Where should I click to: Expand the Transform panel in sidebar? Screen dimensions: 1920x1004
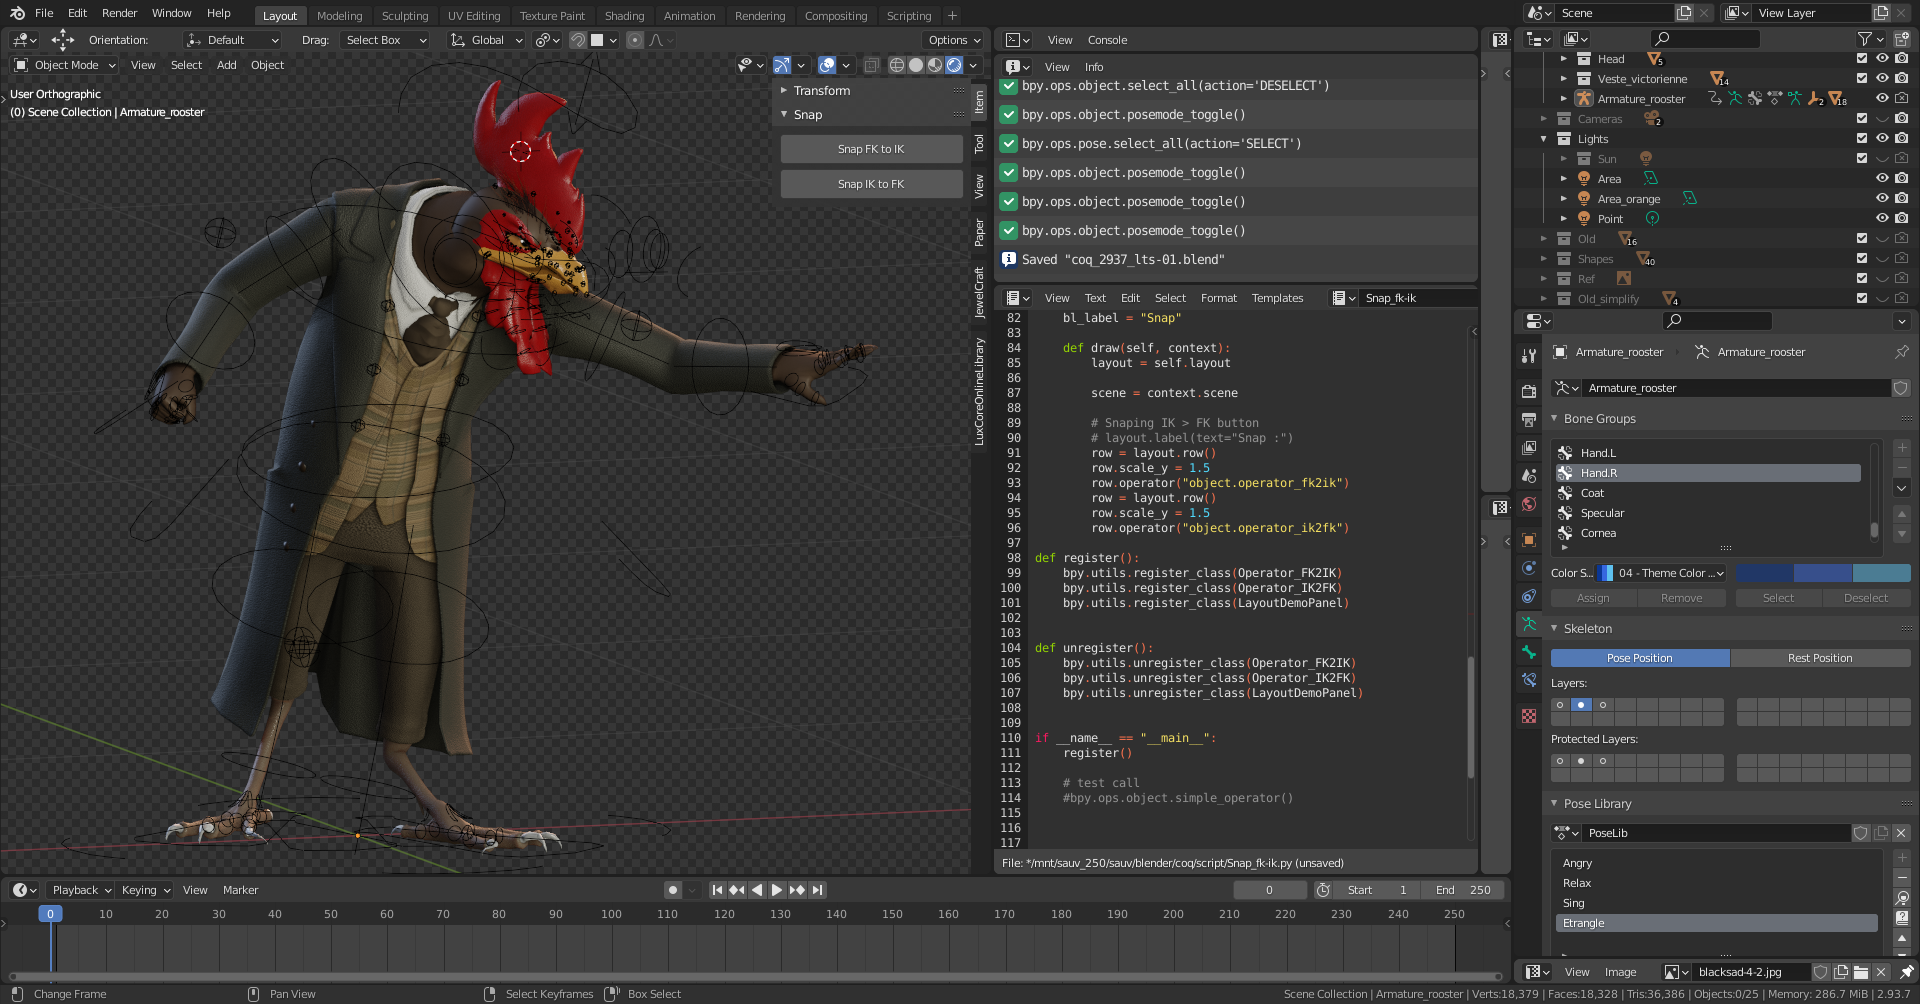click(x=784, y=90)
